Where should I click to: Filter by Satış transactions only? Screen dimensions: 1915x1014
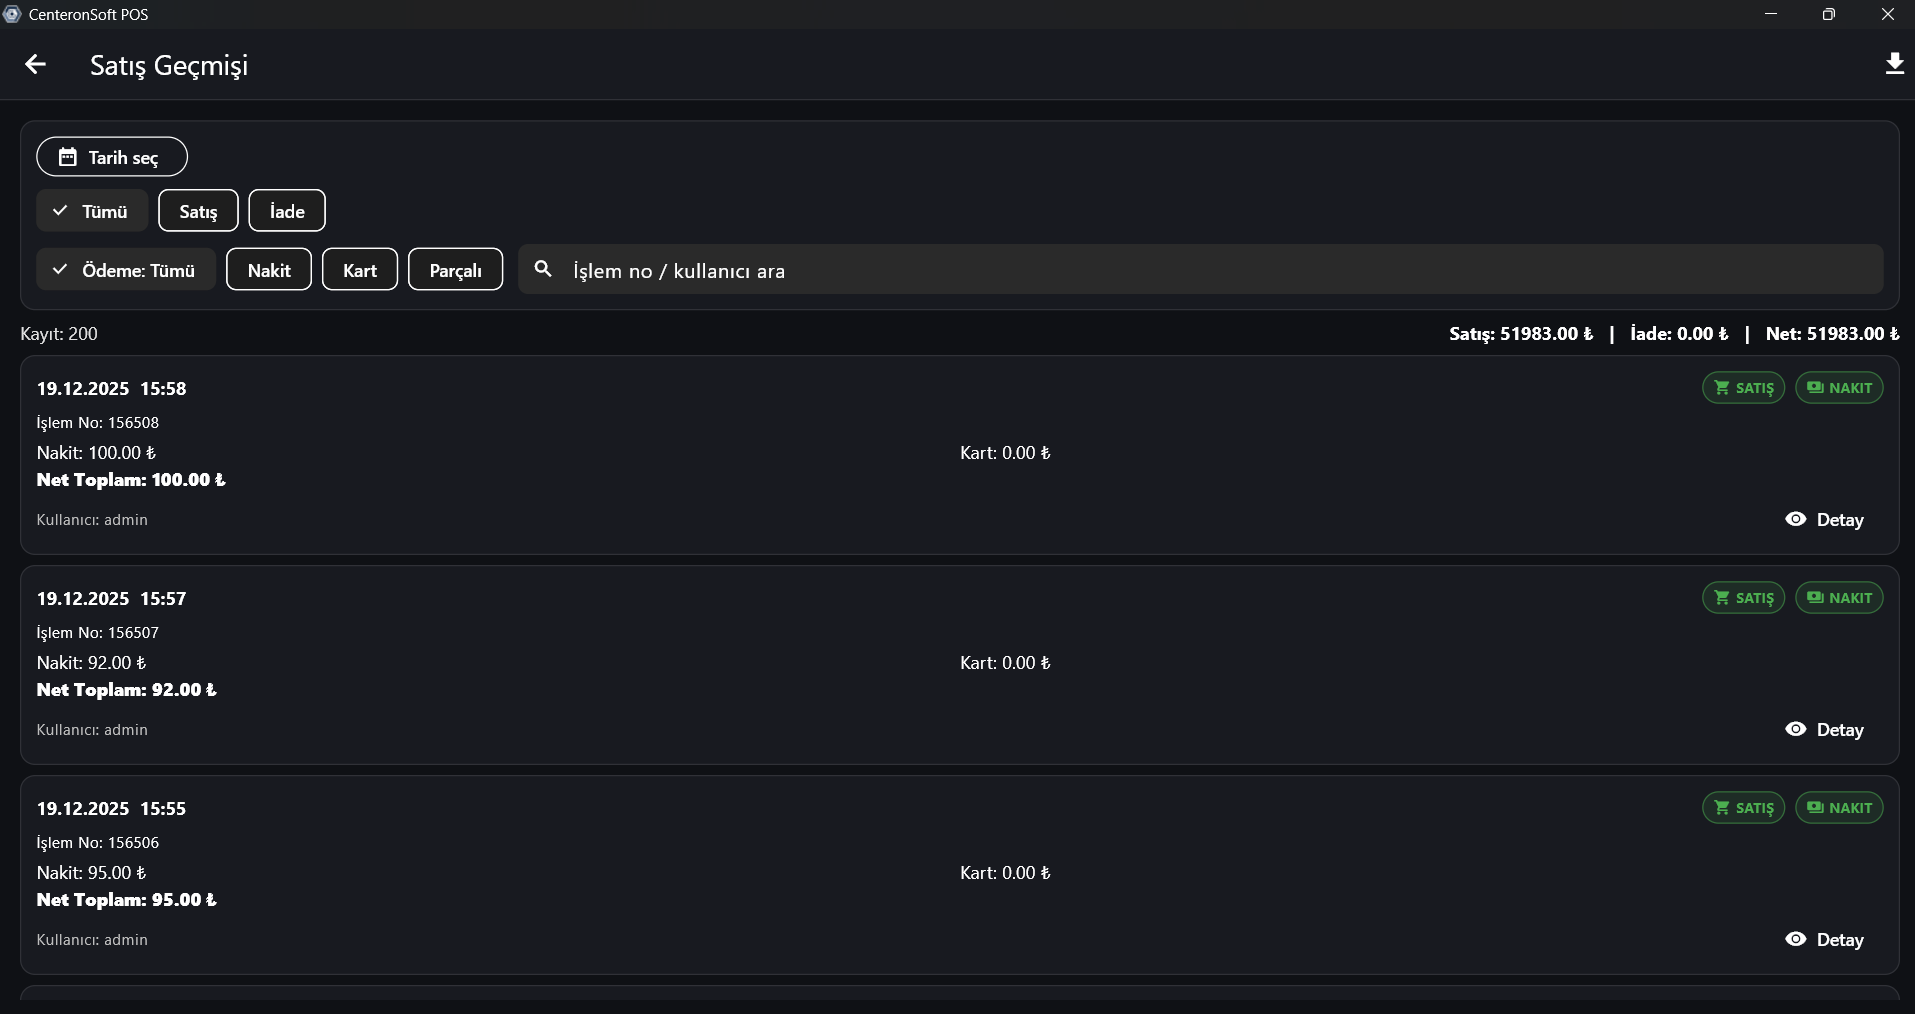coord(198,211)
